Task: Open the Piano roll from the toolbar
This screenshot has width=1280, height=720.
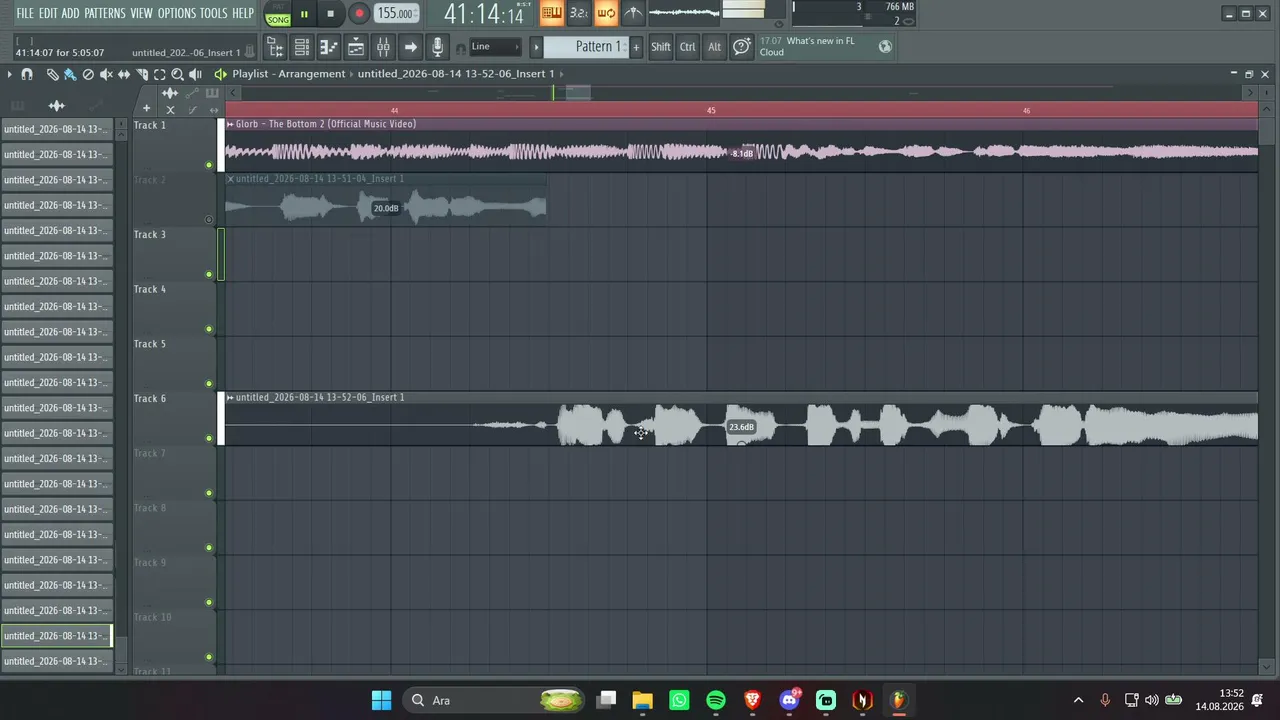Action: pos(328,47)
